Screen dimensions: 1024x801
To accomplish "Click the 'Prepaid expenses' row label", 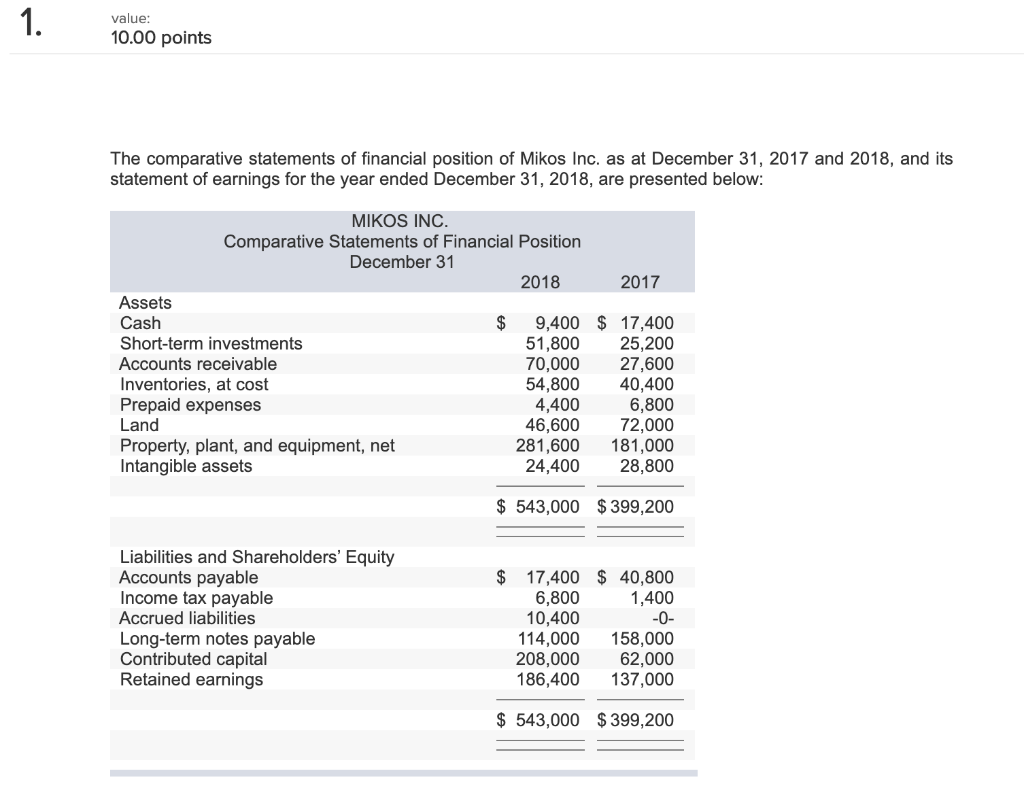I will (190, 405).
